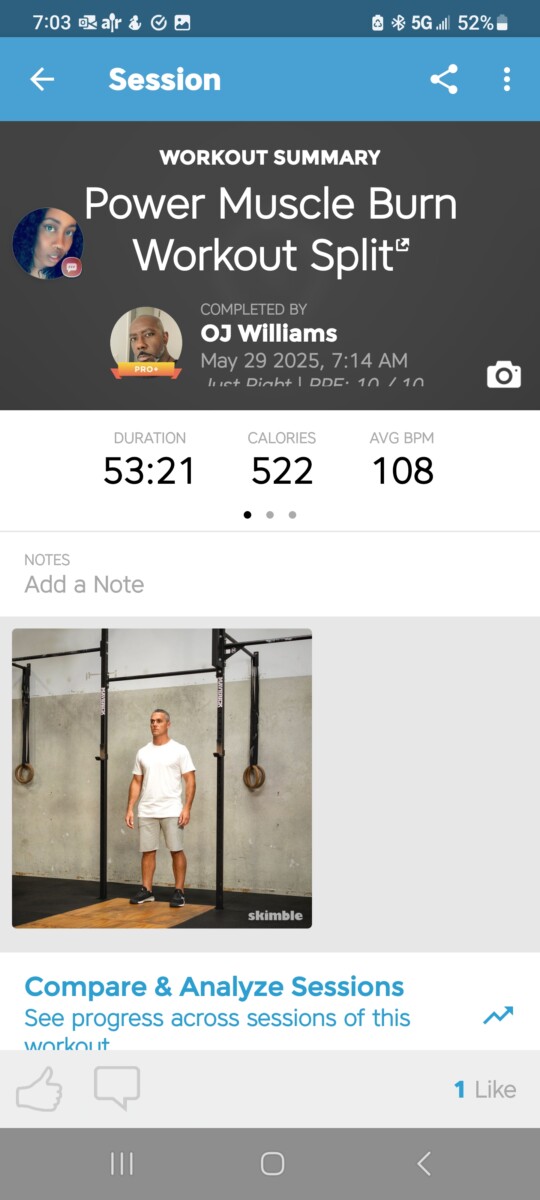Tap the OJ Williams name
This screenshot has width=540, height=1200.
click(269, 333)
